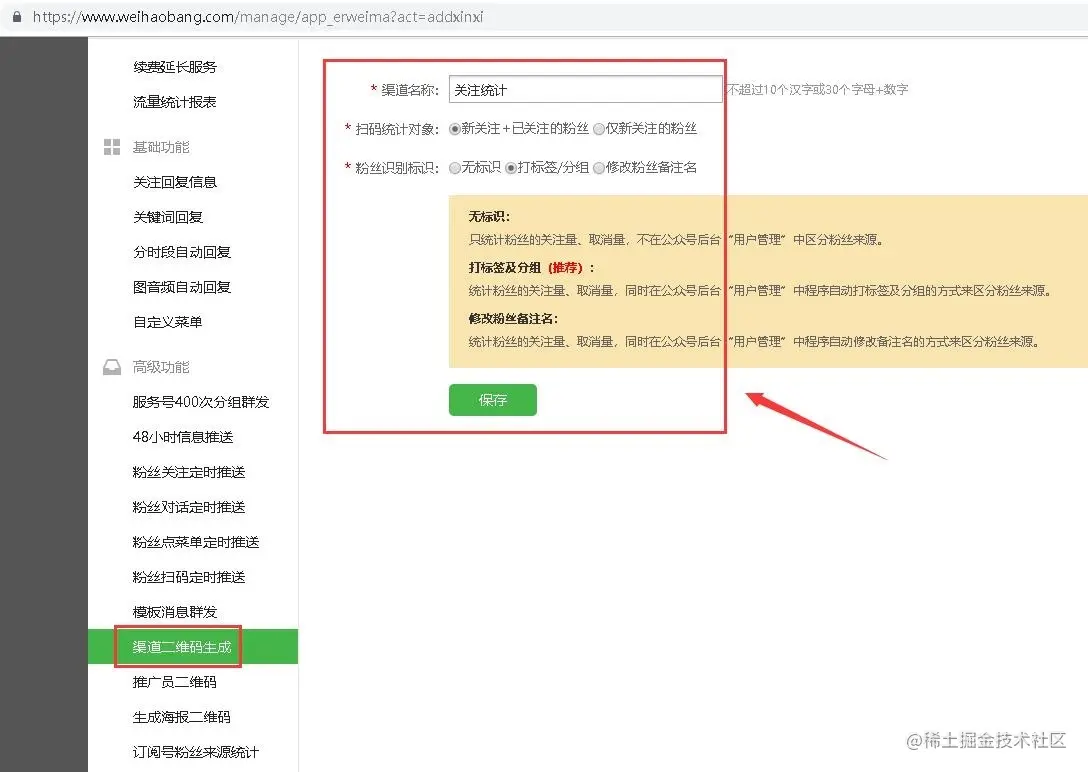1088x772 pixels.
Task: Click the green 保存 button
Action: (x=493, y=400)
